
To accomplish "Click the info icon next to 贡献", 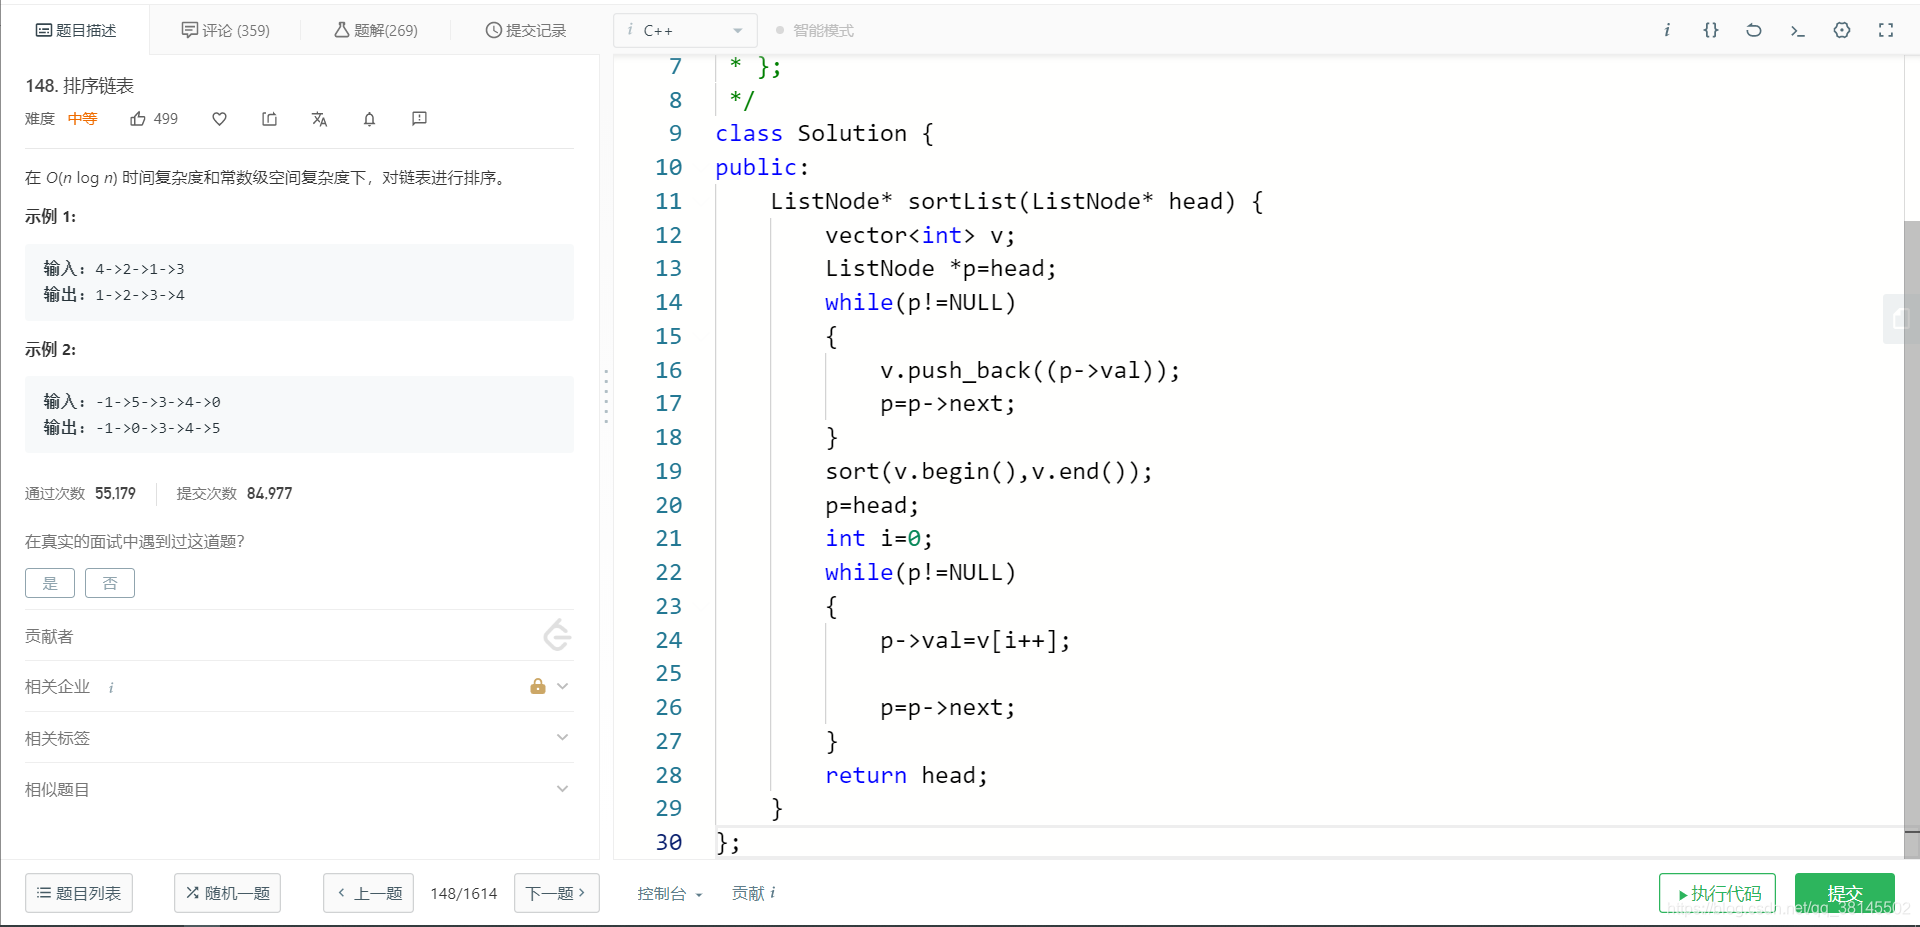I will tap(773, 893).
